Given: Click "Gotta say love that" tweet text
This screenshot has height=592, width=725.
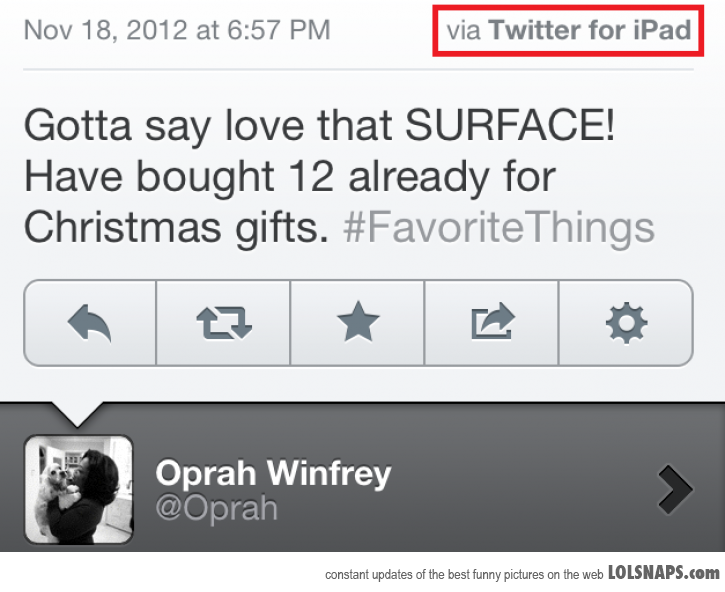Looking at the screenshot, I should (208, 127).
